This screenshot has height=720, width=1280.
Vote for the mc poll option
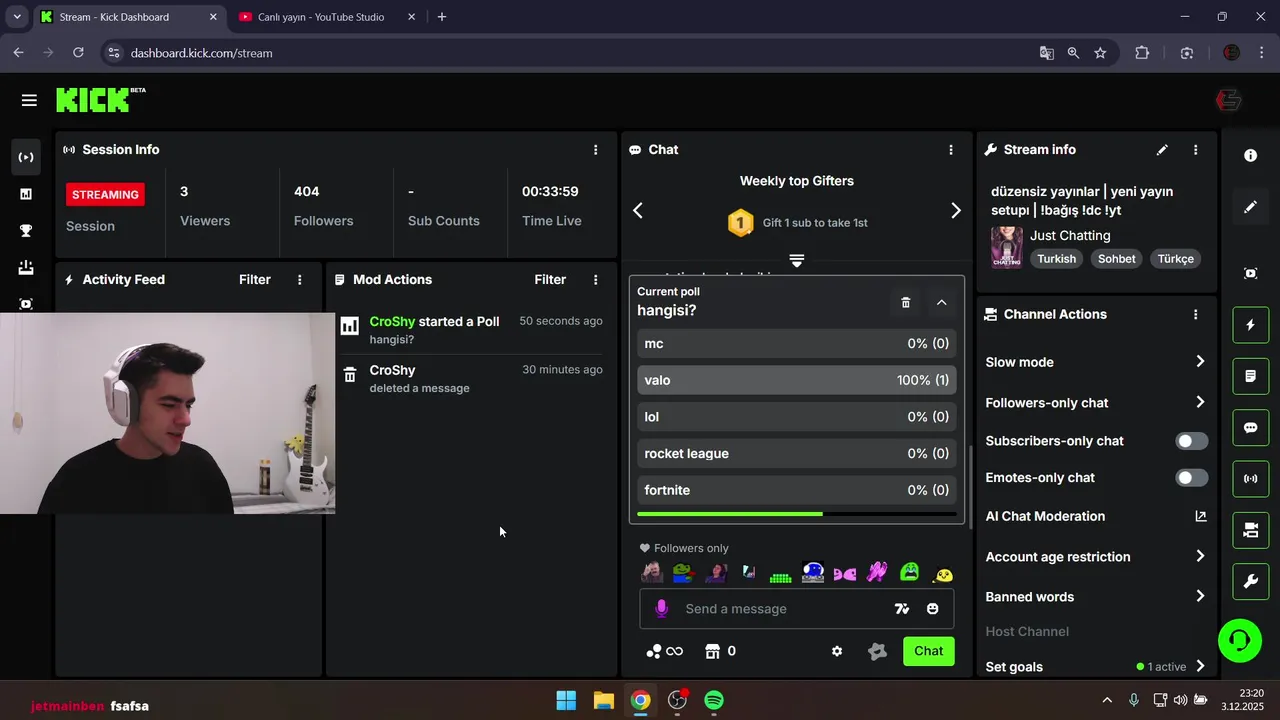click(x=796, y=343)
